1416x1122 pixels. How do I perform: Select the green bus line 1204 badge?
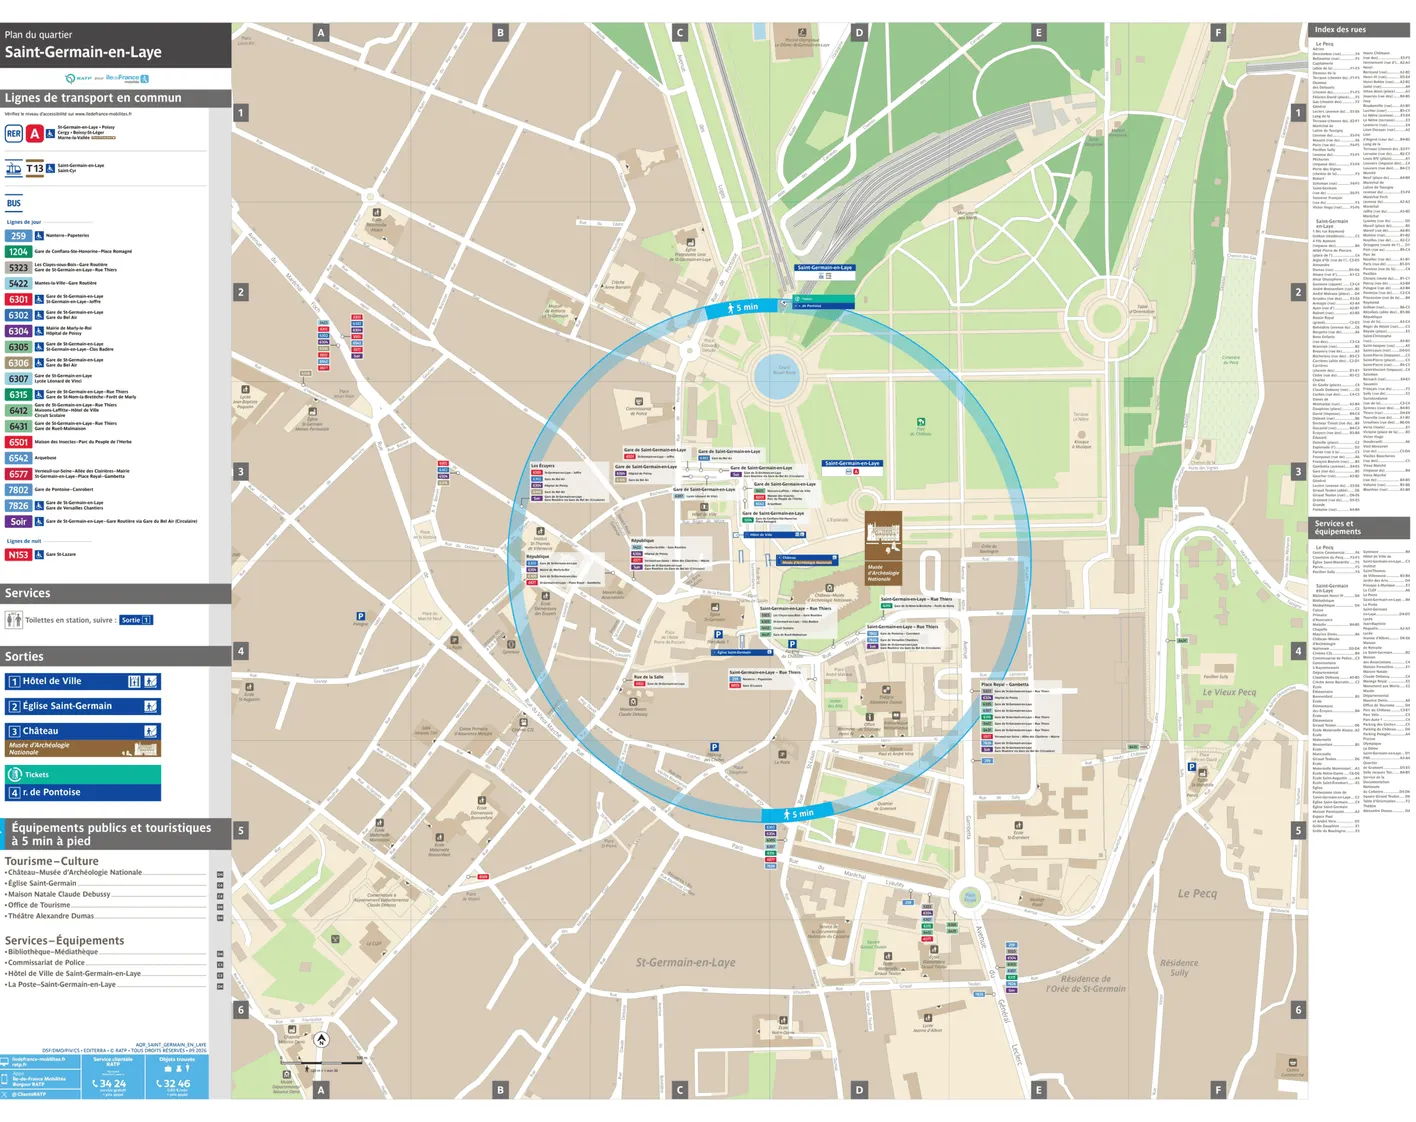point(19,252)
